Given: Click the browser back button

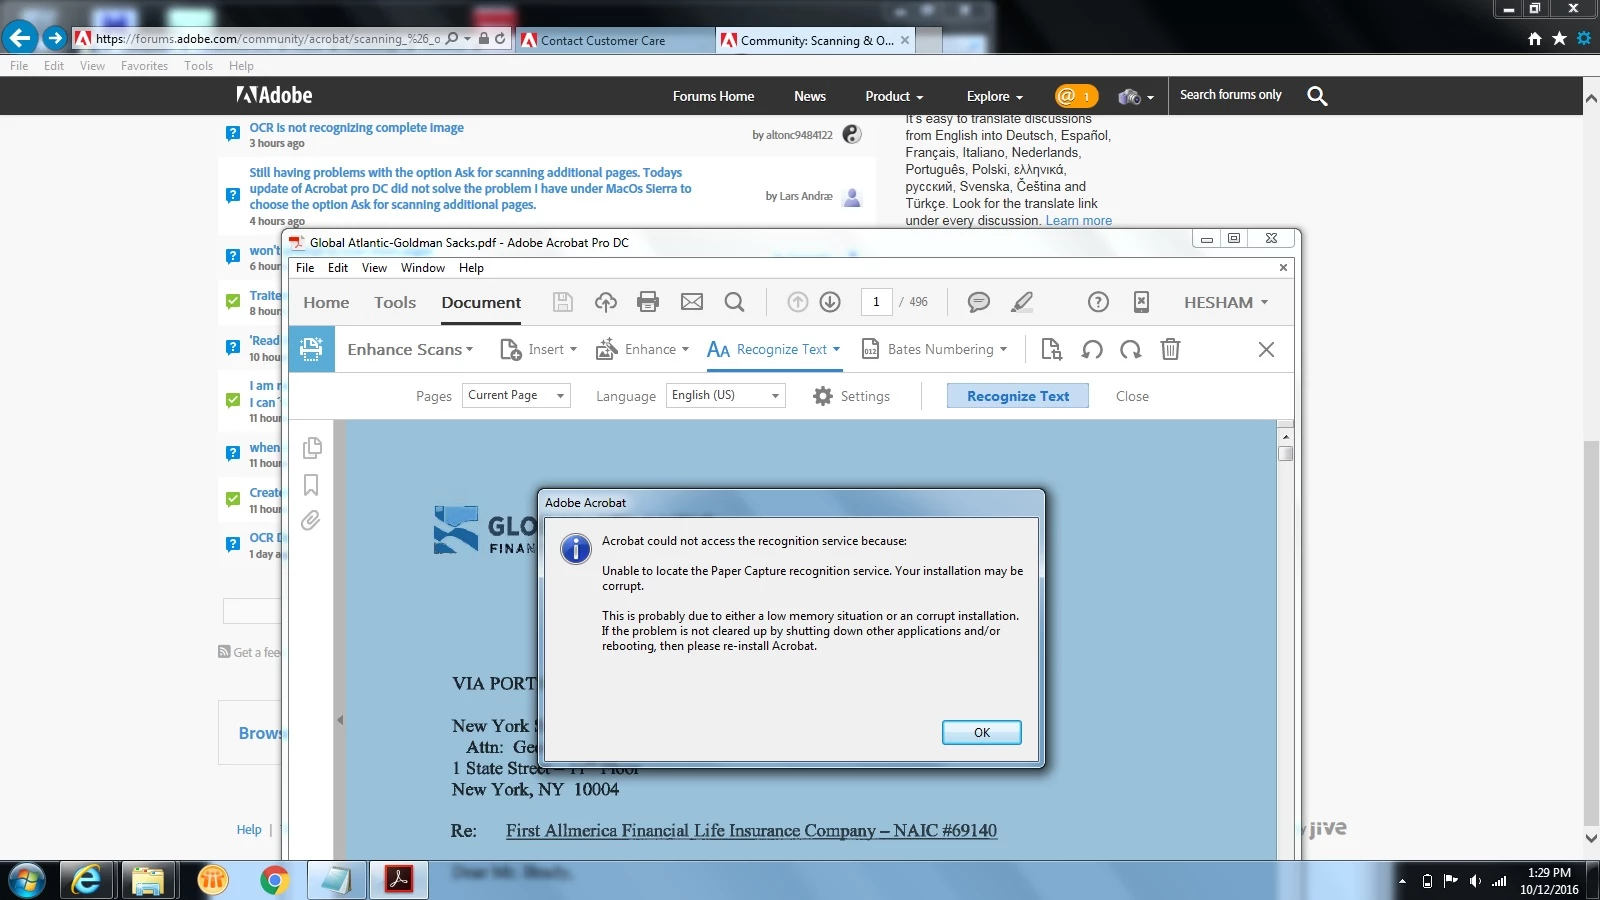Looking at the screenshot, I should [x=20, y=38].
